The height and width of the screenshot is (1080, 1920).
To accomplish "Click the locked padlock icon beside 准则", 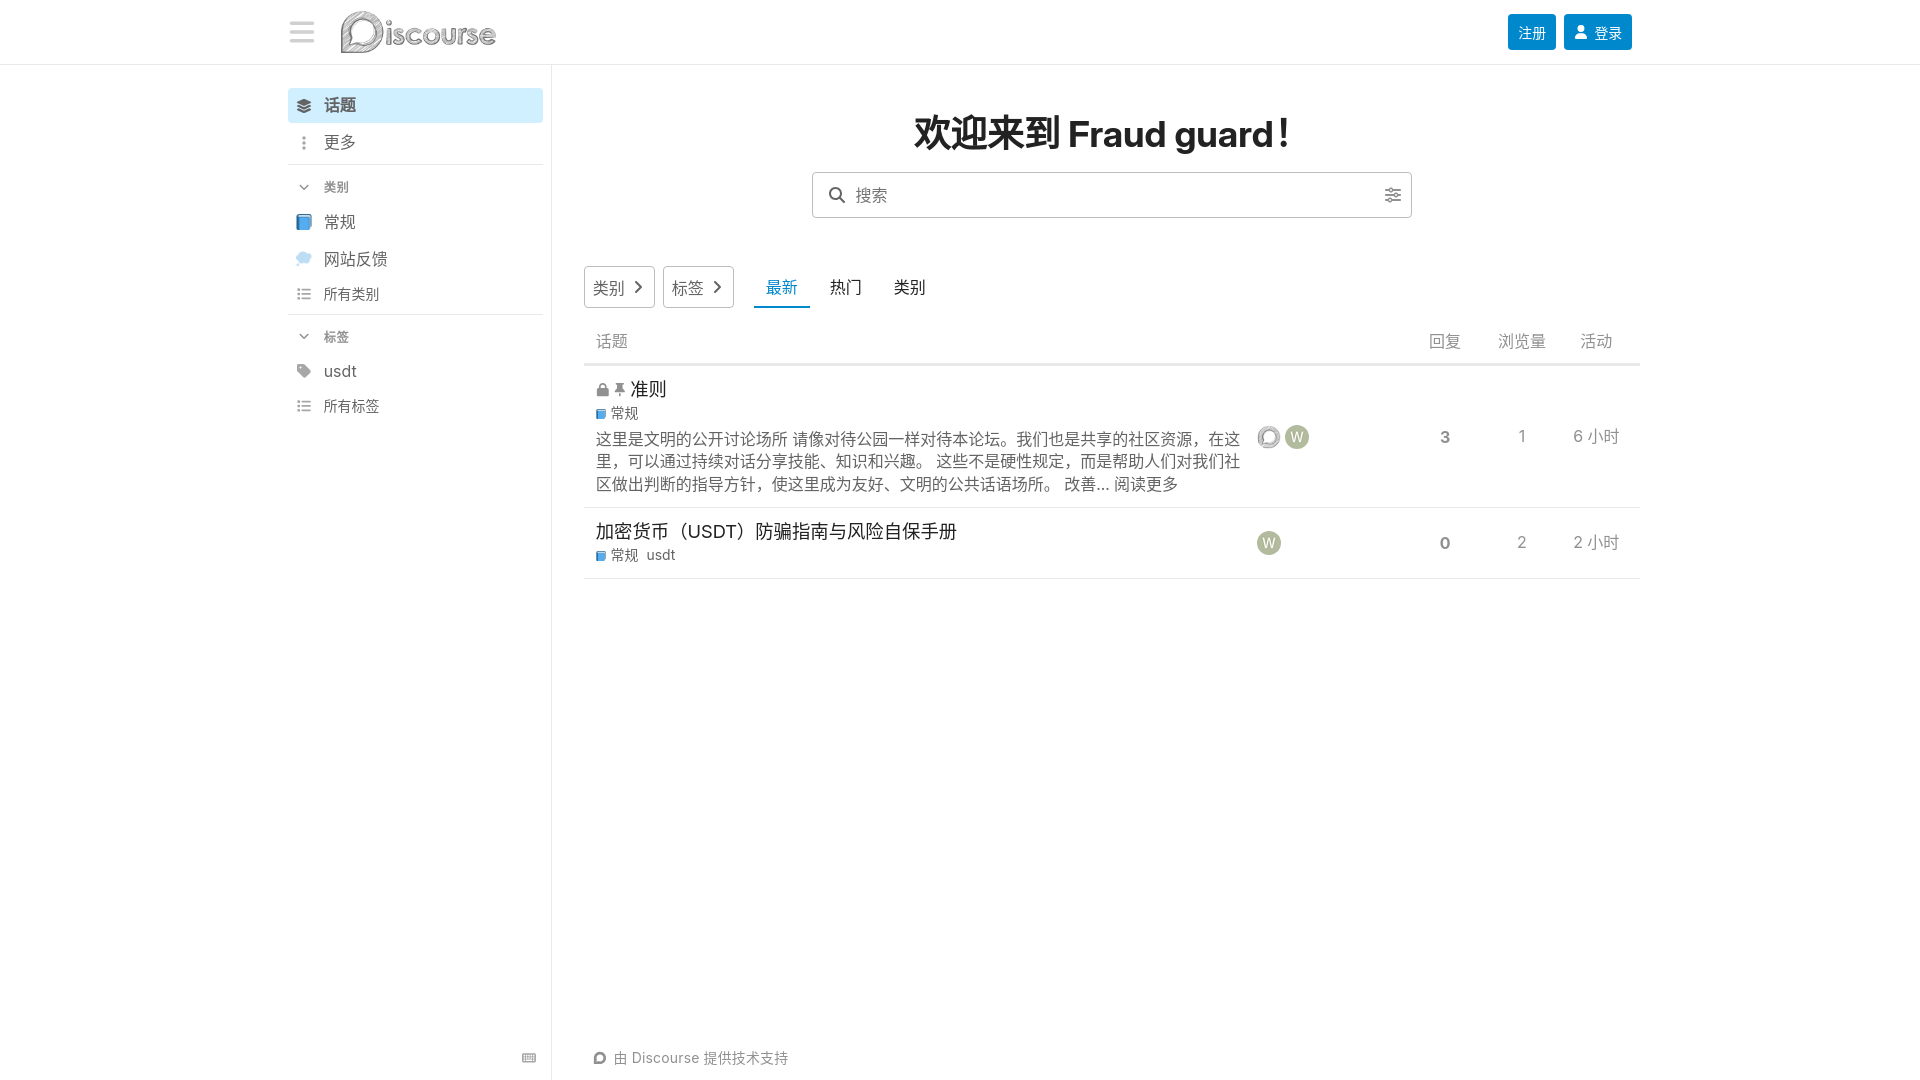I will pos(603,390).
